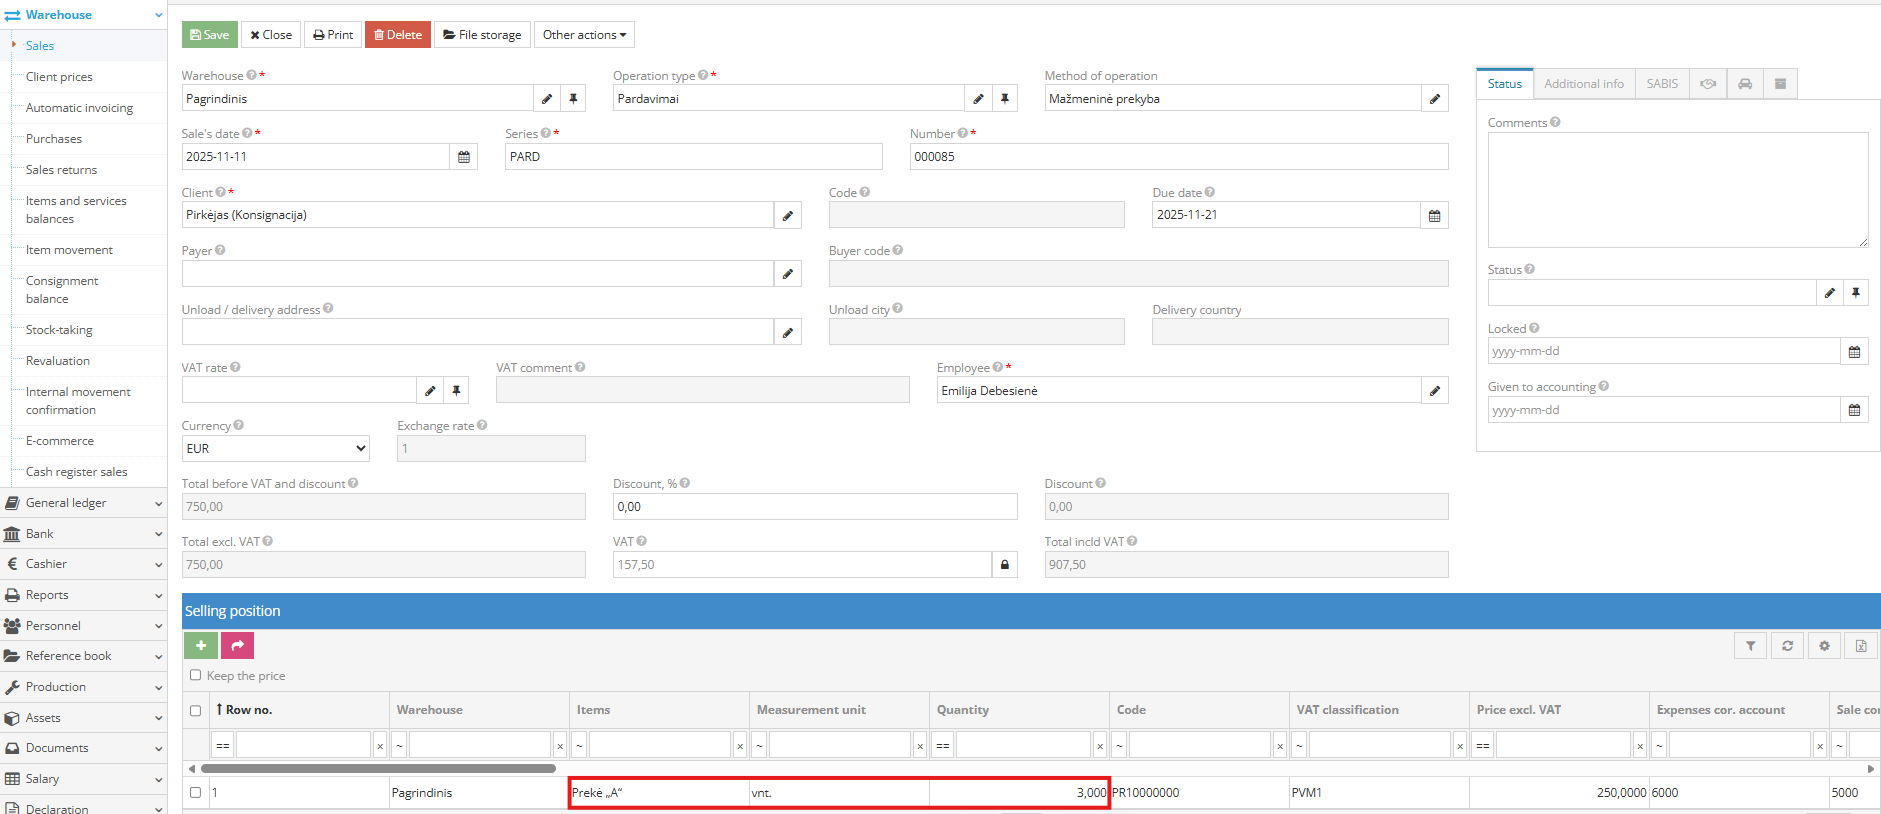Image resolution: width=1881 pixels, height=814 pixels.
Task: Open the Currency dropdown showing EUR
Action: pyautogui.click(x=275, y=449)
